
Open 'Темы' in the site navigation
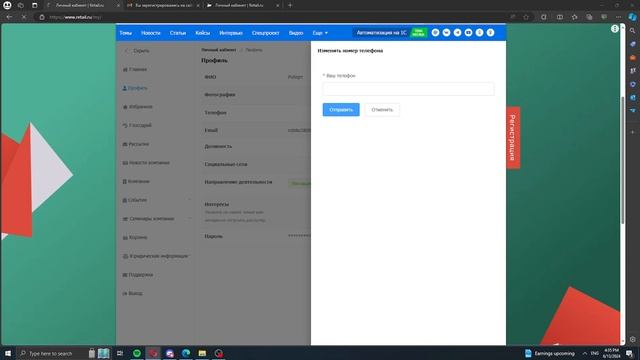[x=126, y=33]
